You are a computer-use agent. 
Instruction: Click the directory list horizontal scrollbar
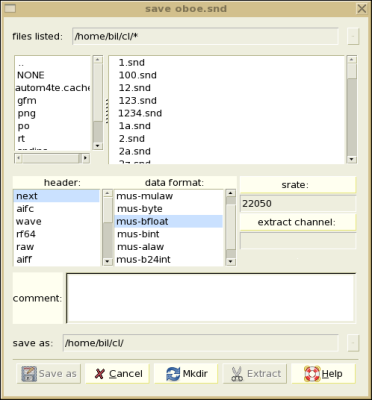click(x=52, y=158)
